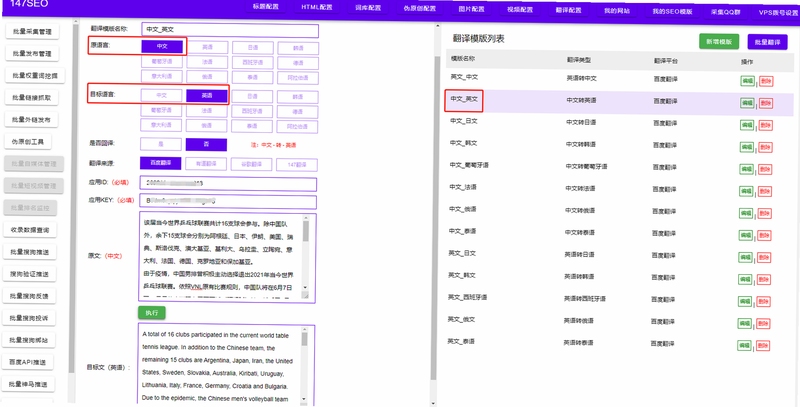Open 批量权重词挖掘 in the sidebar
800x407 pixels.
pyautogui.click(x=35, y=75)
